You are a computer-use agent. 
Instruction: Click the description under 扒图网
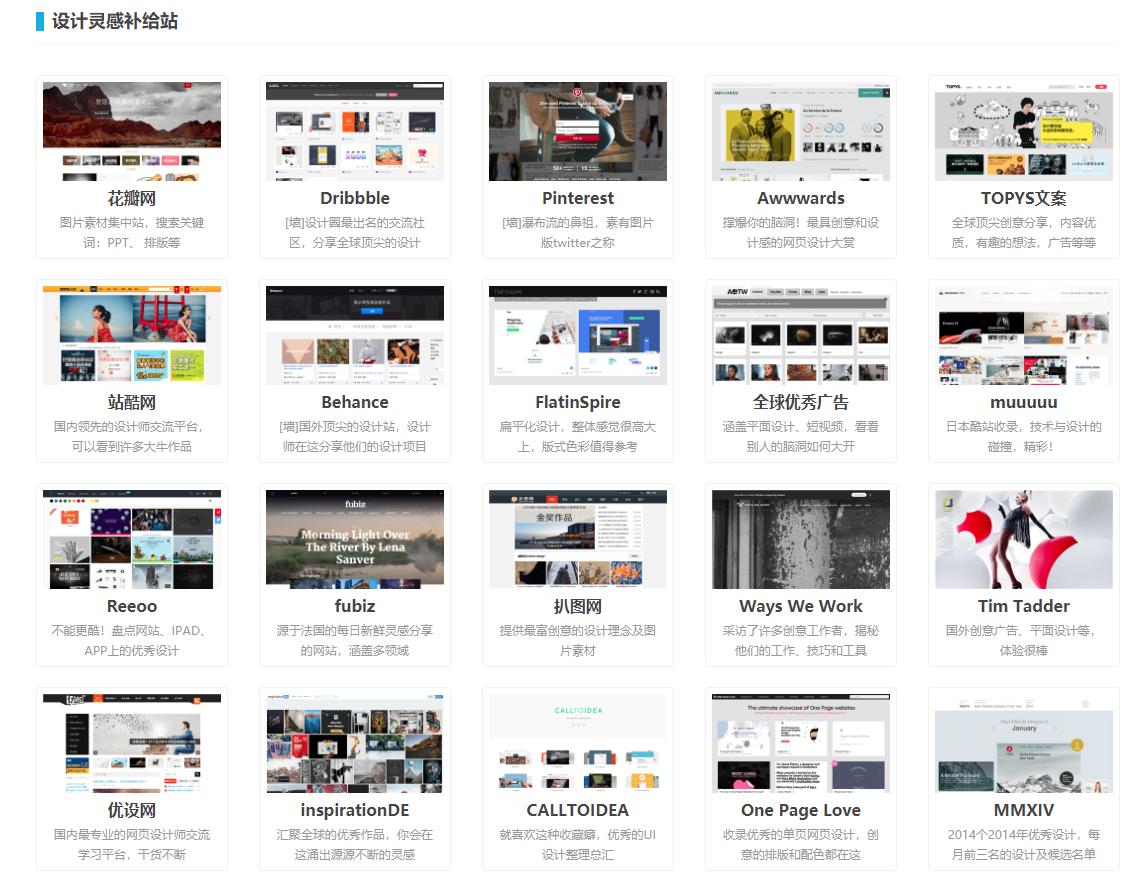pyautogui.click(x=578, y=640)
